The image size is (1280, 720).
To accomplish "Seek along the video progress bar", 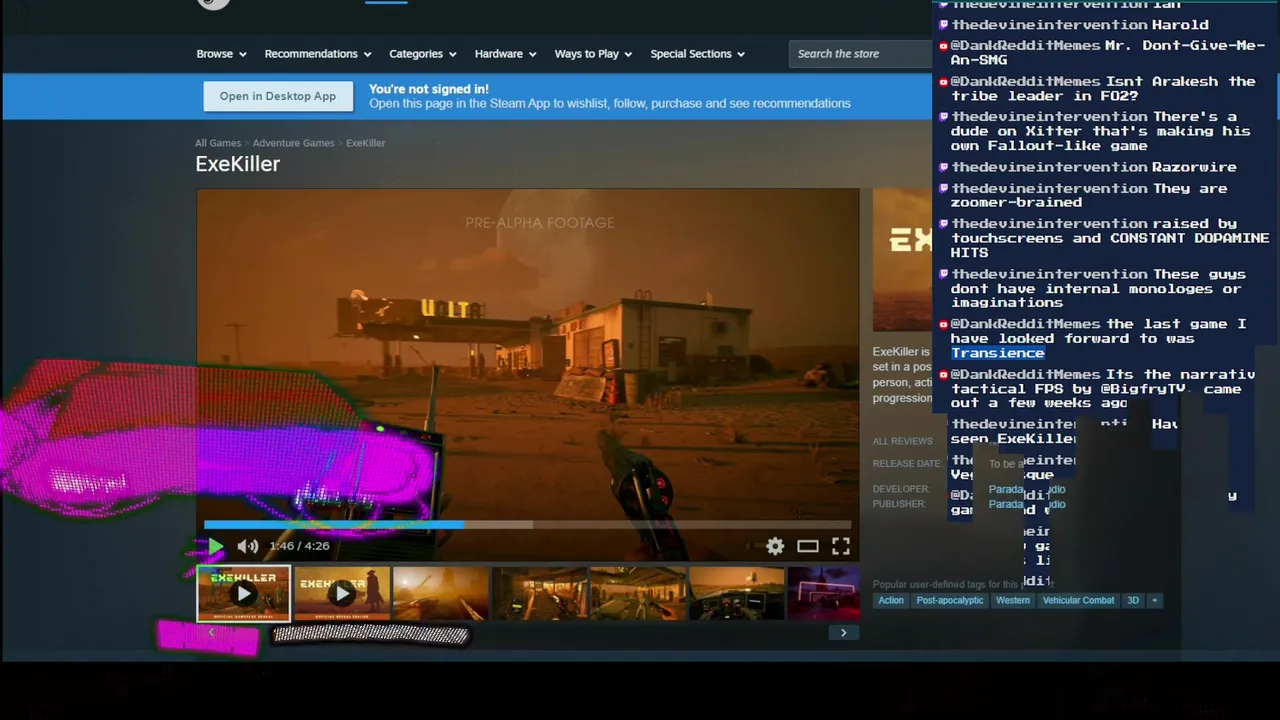I will [527, 524].
